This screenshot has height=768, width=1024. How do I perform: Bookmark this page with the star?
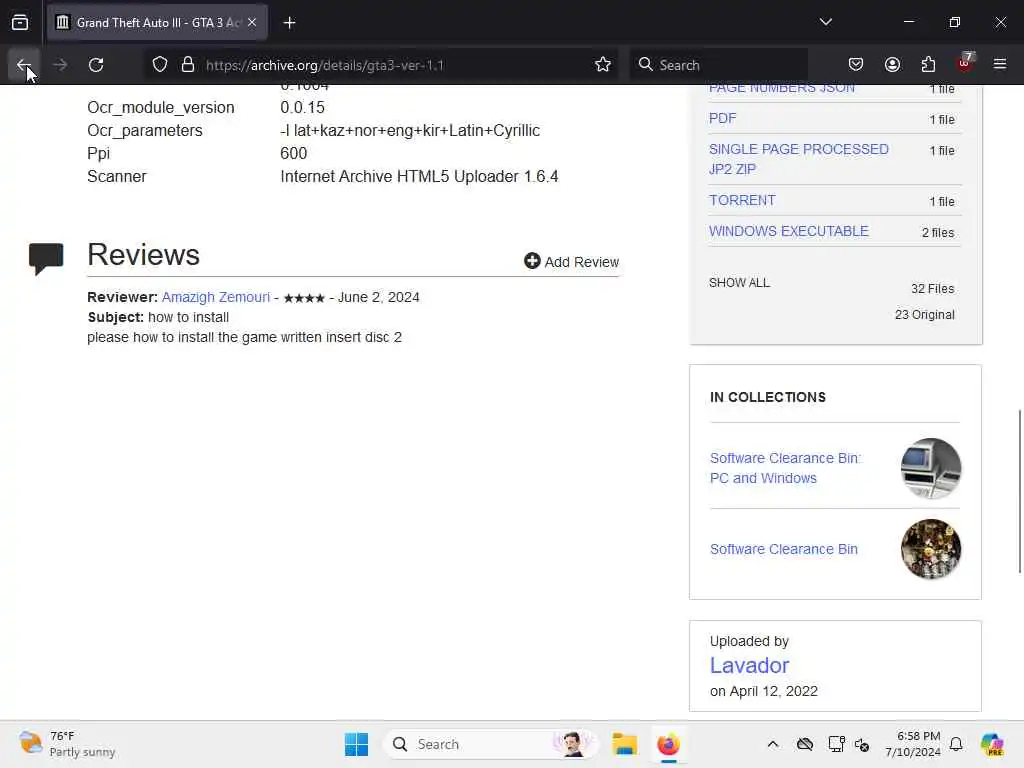tap(603, 65)
